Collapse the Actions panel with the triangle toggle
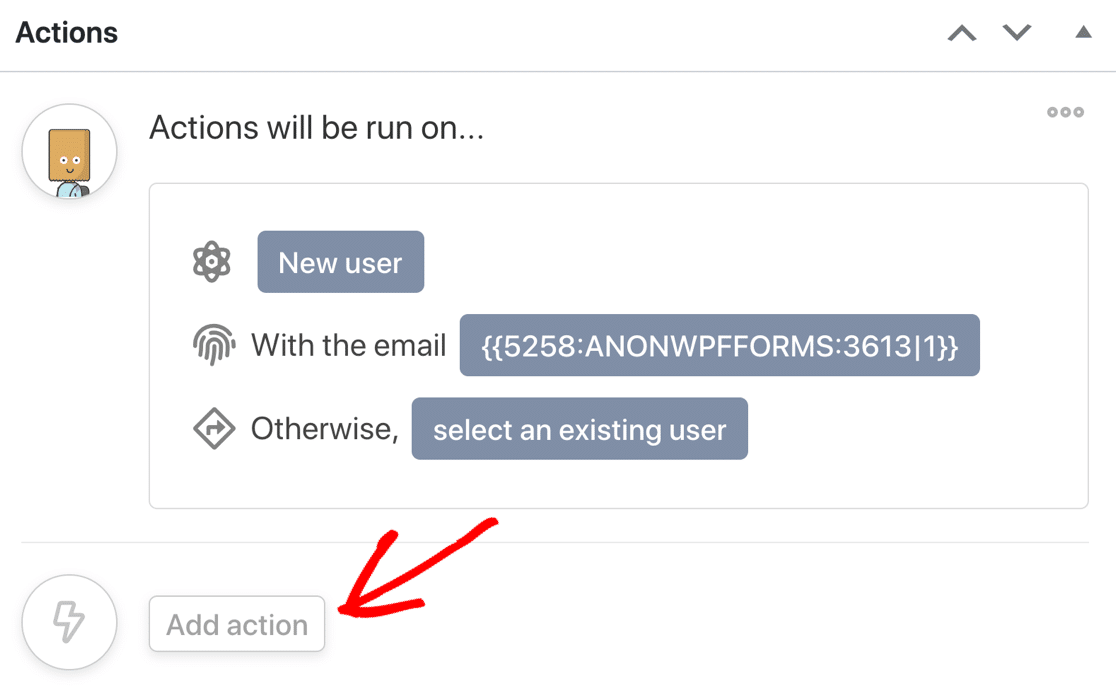The width and height of the screenshot is (1116, 696). [1083, 33]
